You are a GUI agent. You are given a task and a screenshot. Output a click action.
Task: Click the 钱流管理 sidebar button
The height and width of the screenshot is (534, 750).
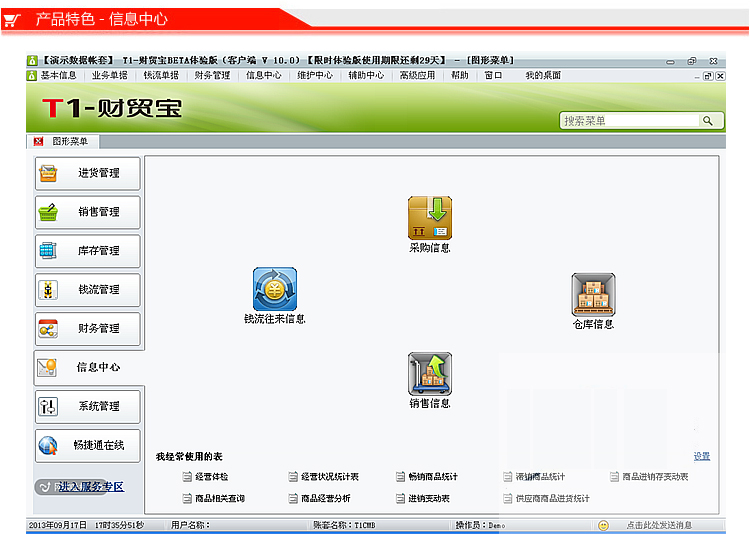88,289
